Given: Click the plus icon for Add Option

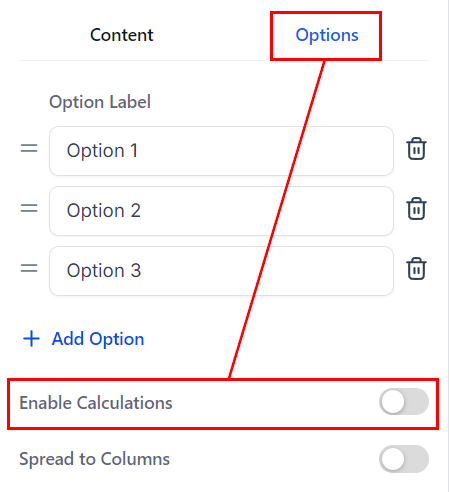Looking at the screenshot, I should pyautogui.click(x=31, y=339).
